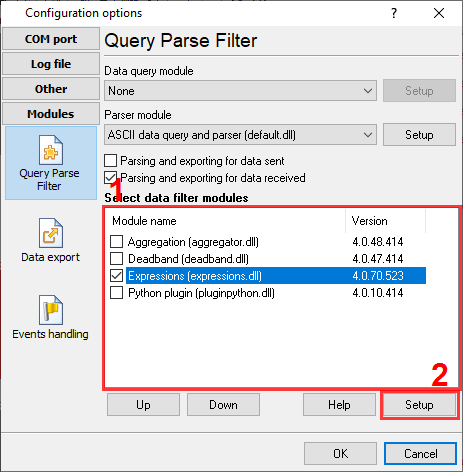Switch to the Modules tab
Viewport: 463px width, 472px height.
click(x=51, y=114)
